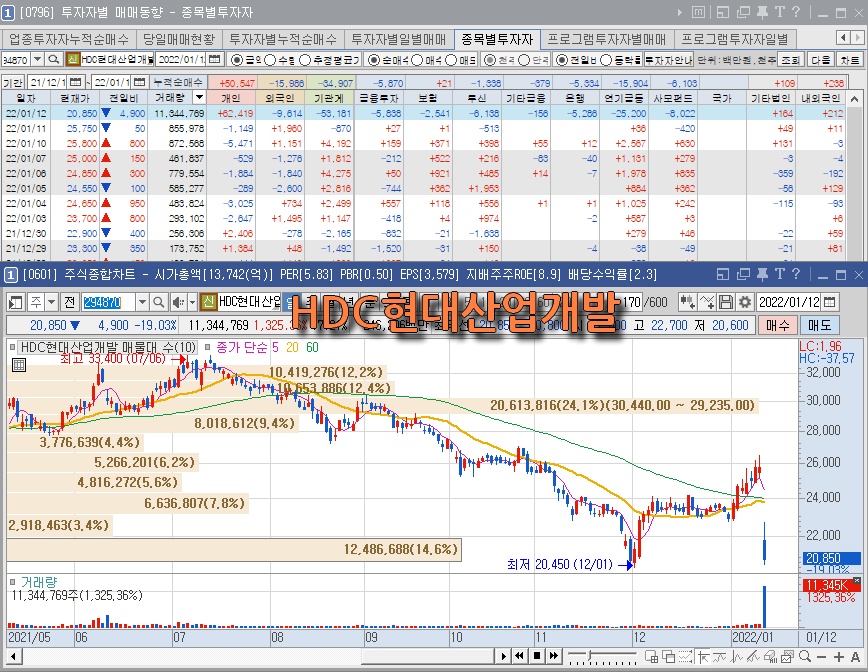868x672 pixels.
Task: Open 프로그램투자자별매매 tab
Action: click(x=607, y=39)
